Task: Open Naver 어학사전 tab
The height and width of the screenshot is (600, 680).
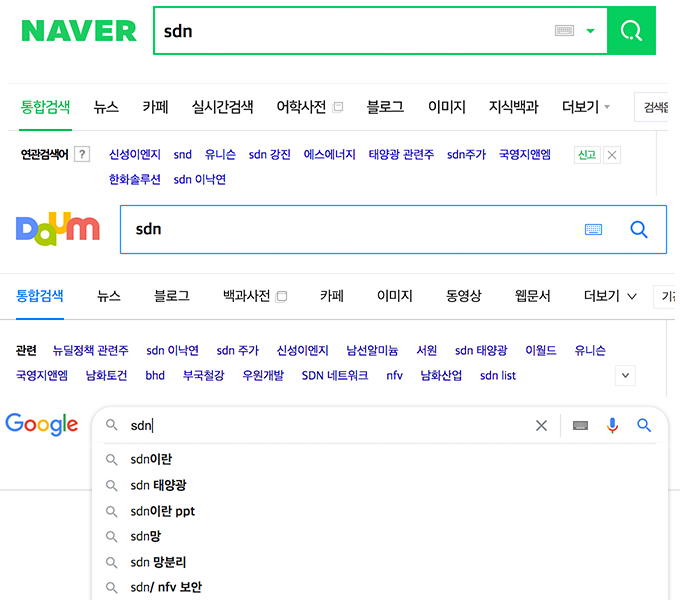Action: (301, 107)
